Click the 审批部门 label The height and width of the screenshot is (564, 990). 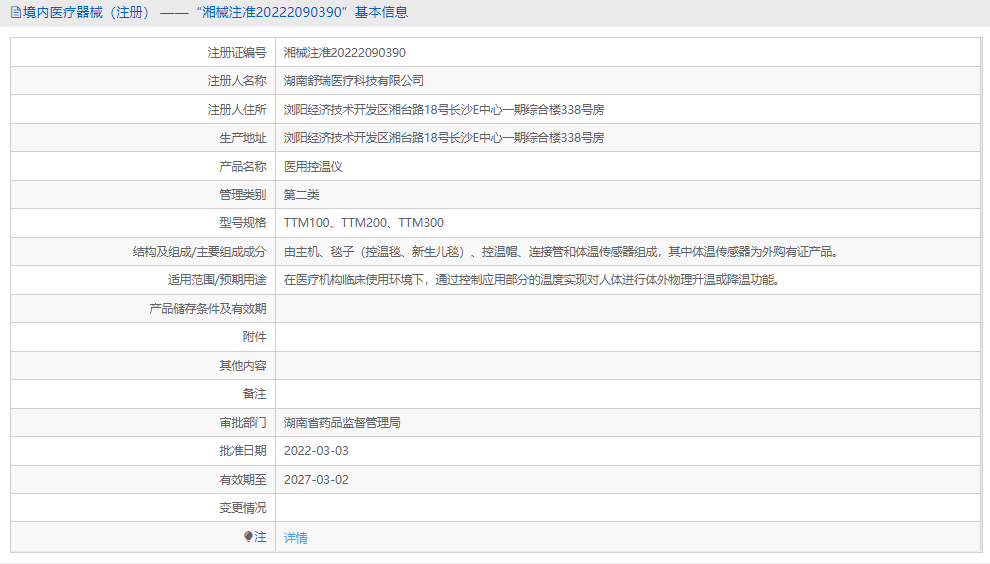[242, 423]
